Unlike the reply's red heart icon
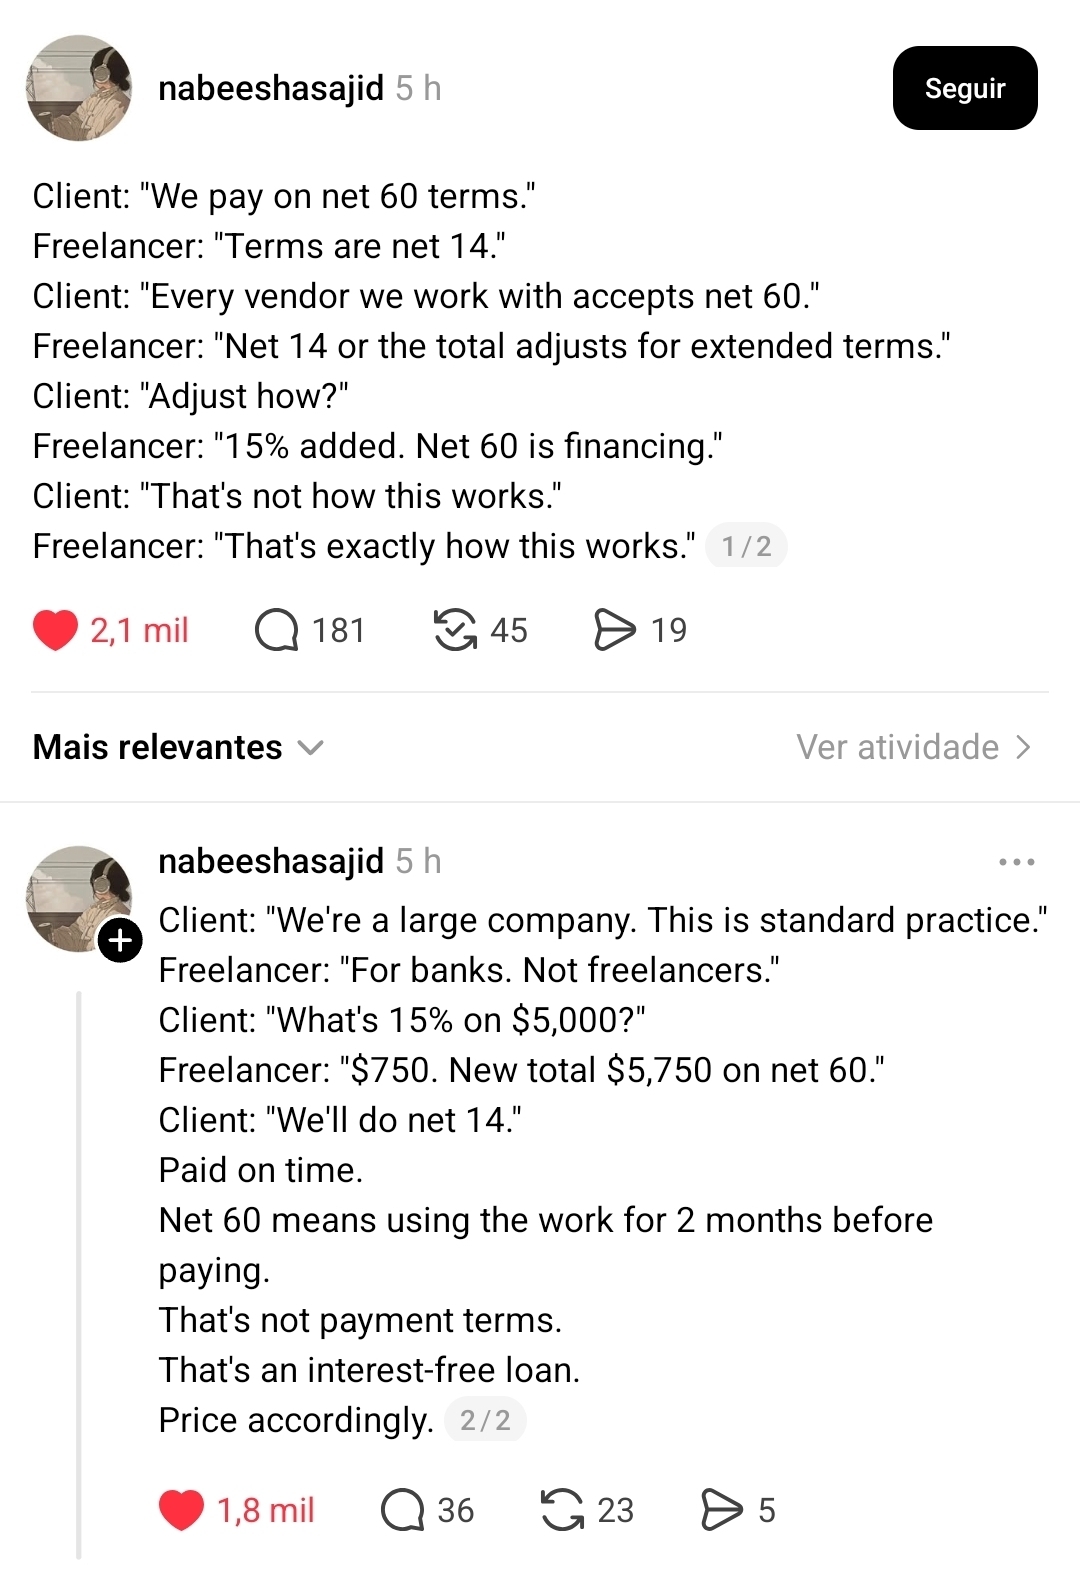1080x1572 pixels. point(181,1510)
